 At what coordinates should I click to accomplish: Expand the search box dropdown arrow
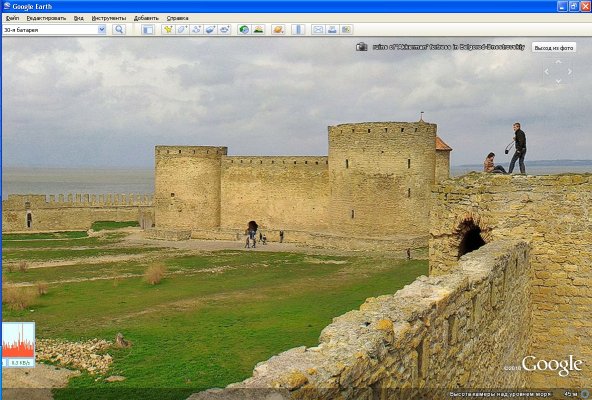pos(102,29)
